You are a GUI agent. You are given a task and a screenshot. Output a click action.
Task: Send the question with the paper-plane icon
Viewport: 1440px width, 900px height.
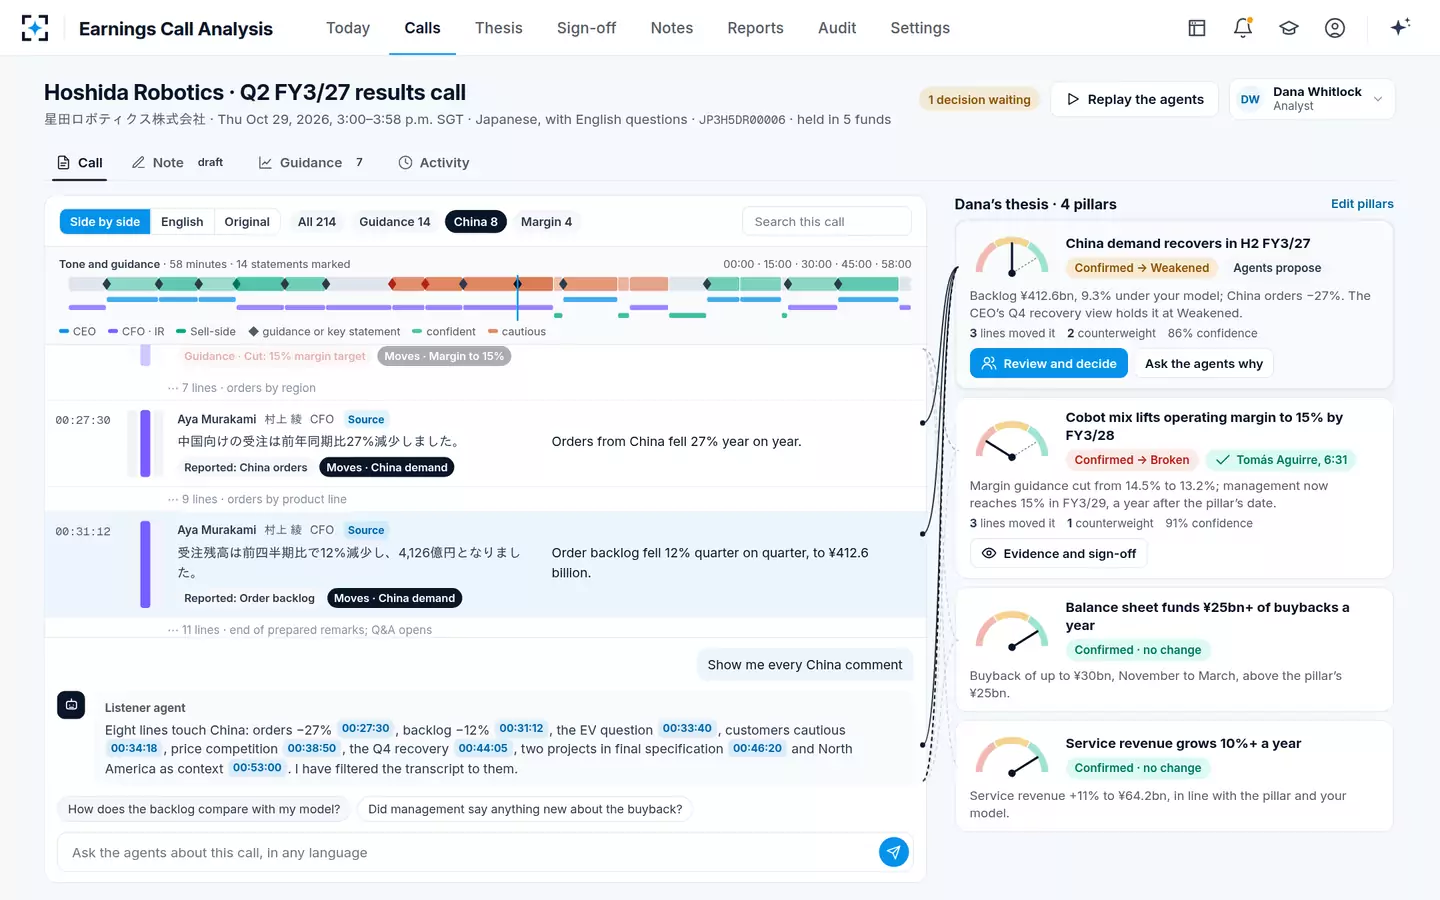click(894, 852)
